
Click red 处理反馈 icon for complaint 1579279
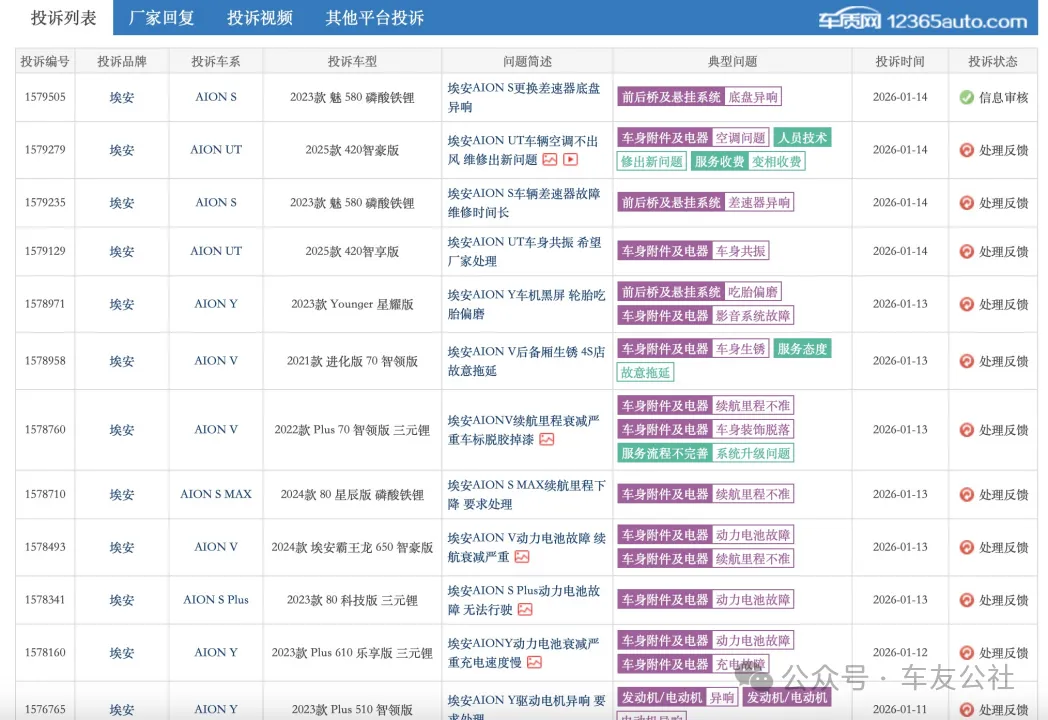click(966, 150)
